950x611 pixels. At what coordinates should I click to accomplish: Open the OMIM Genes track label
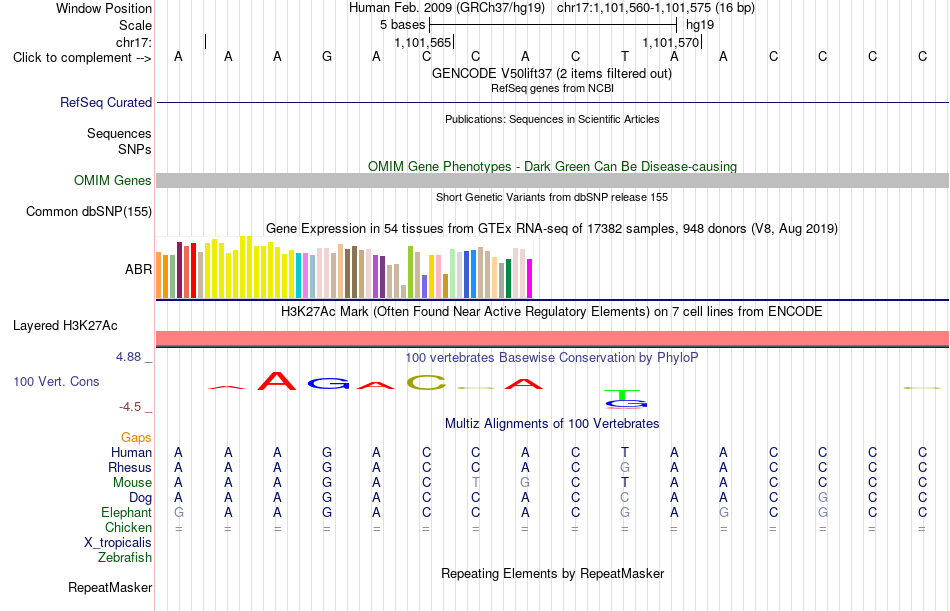[x=113, y=181]
